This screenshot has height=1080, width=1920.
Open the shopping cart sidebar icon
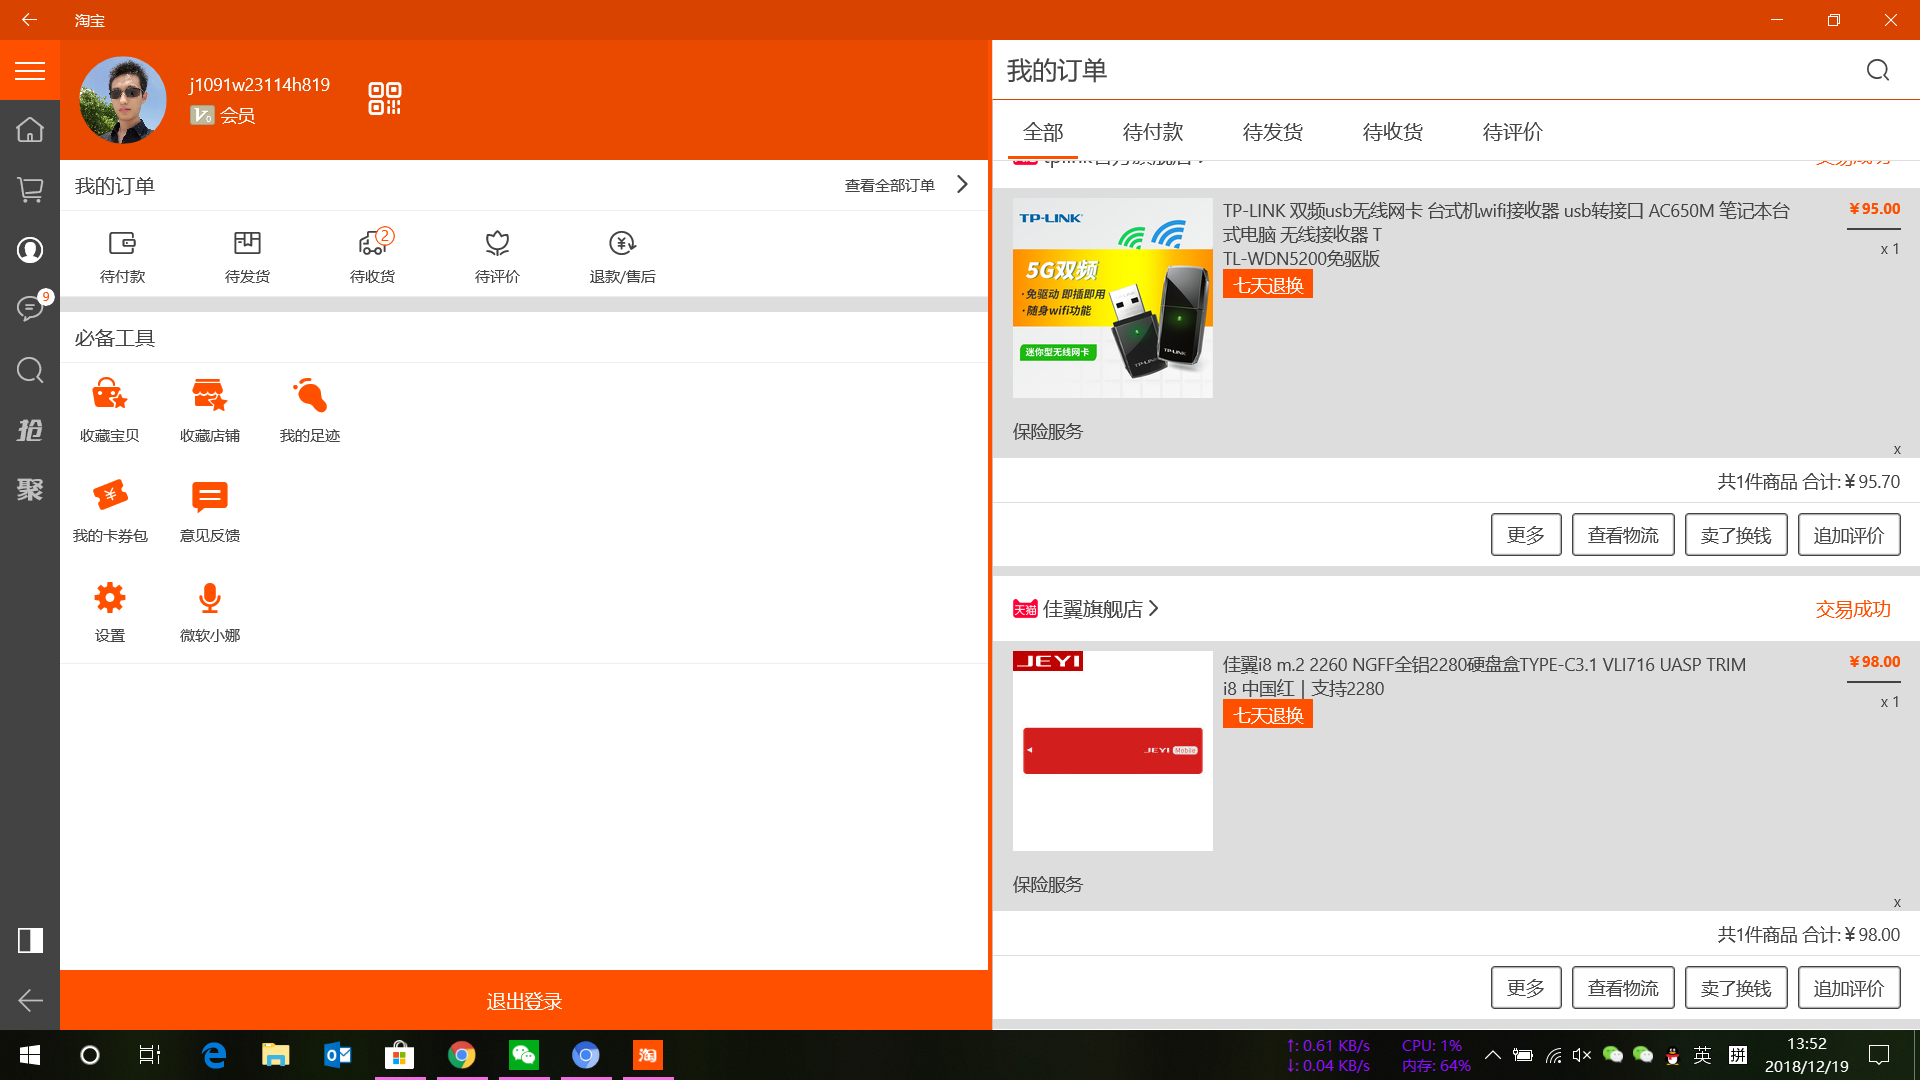30,190
